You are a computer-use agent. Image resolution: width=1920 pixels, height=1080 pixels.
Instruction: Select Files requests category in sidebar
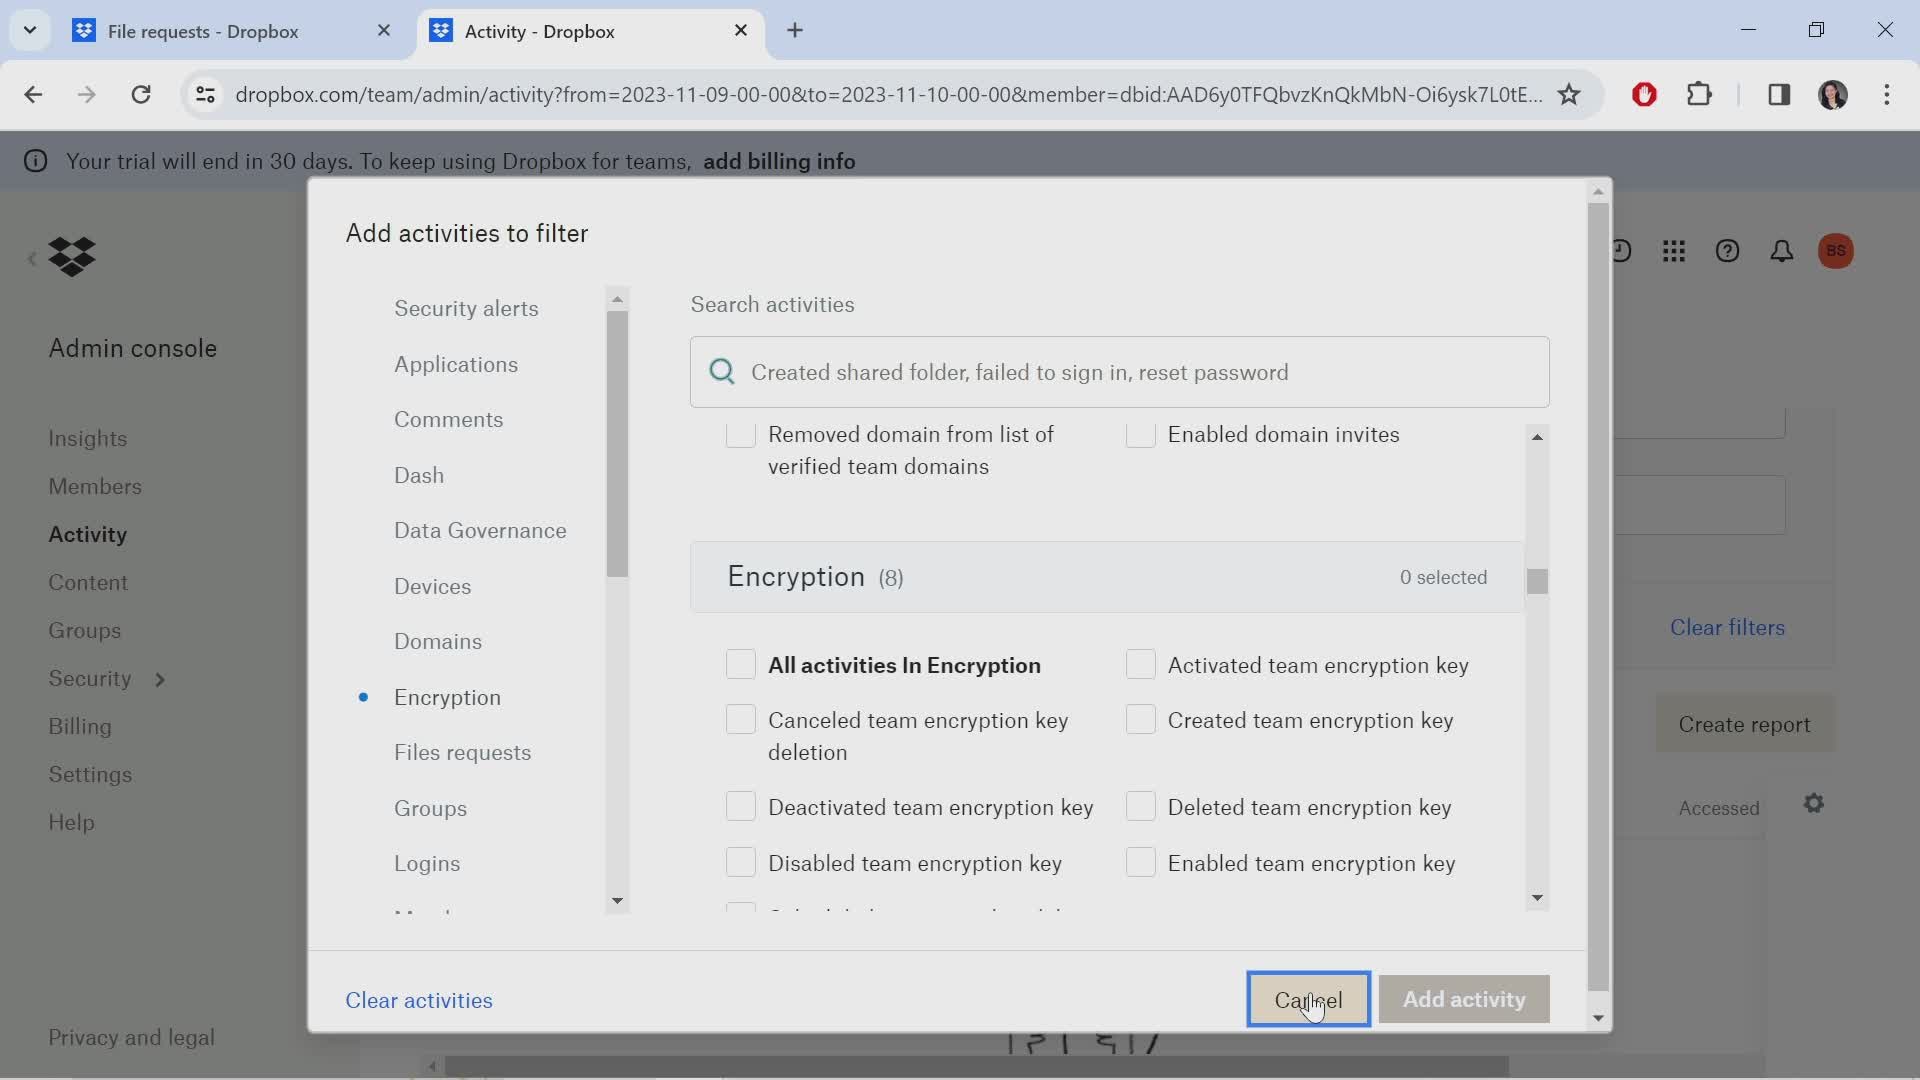[x=463, y=752]
